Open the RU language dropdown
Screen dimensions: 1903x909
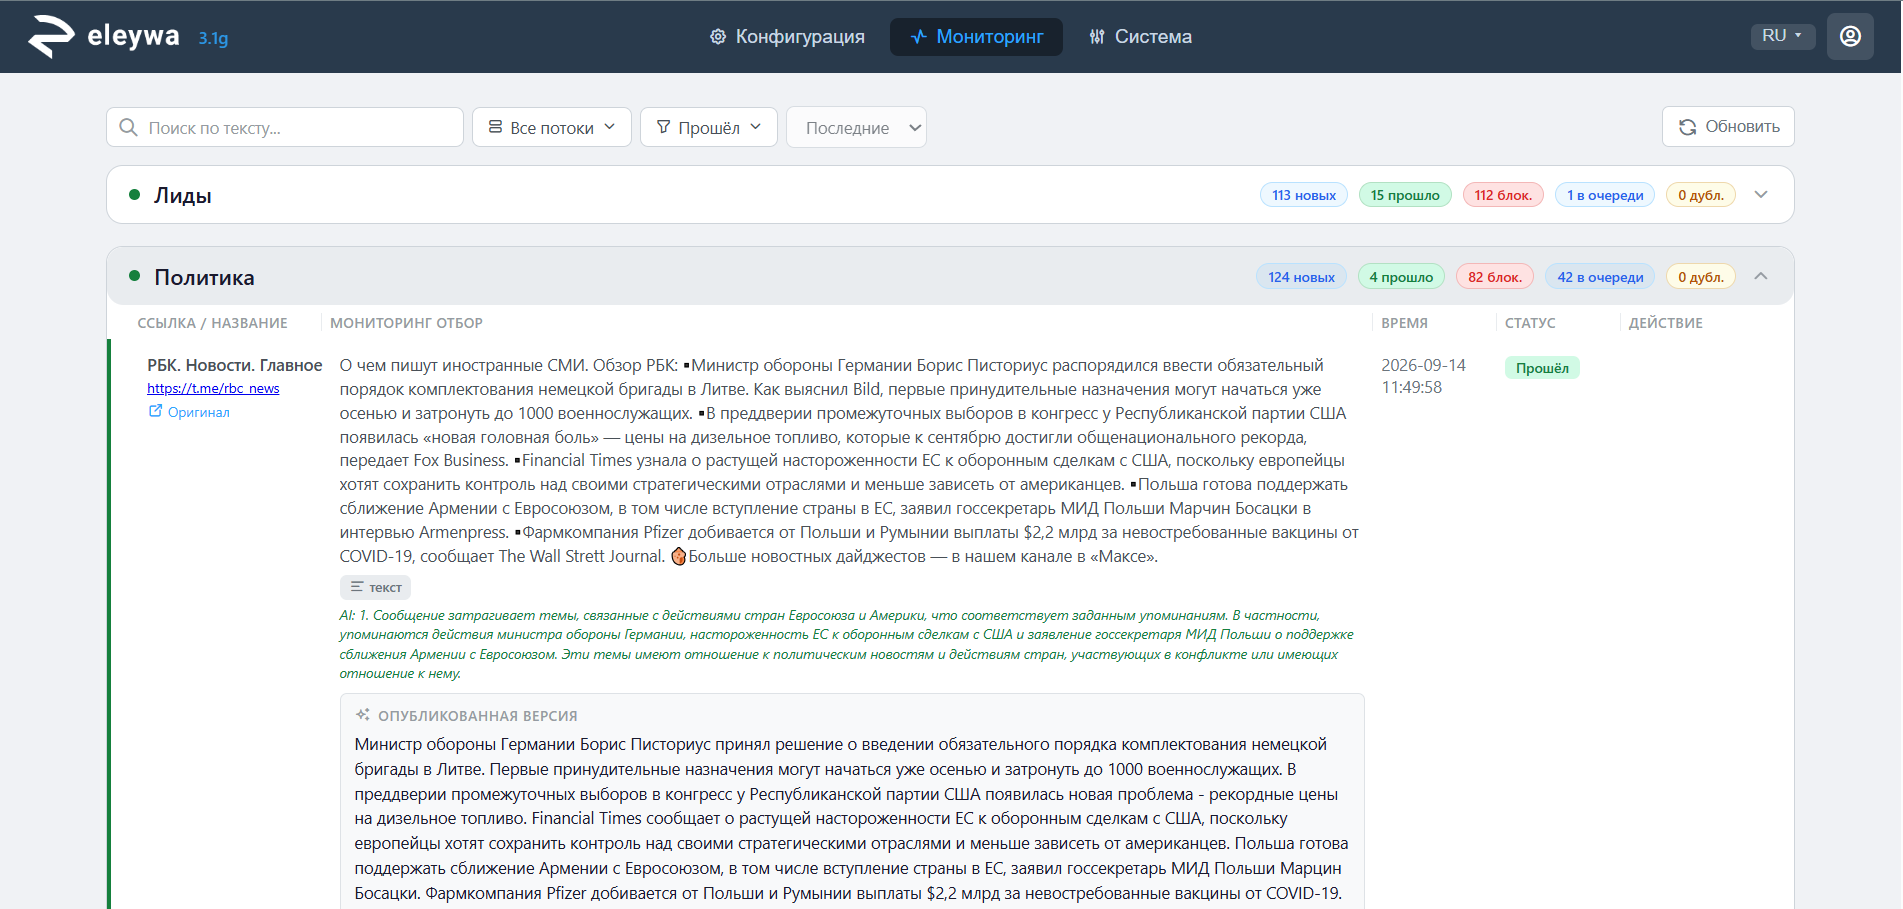[x=1783, y=36]
